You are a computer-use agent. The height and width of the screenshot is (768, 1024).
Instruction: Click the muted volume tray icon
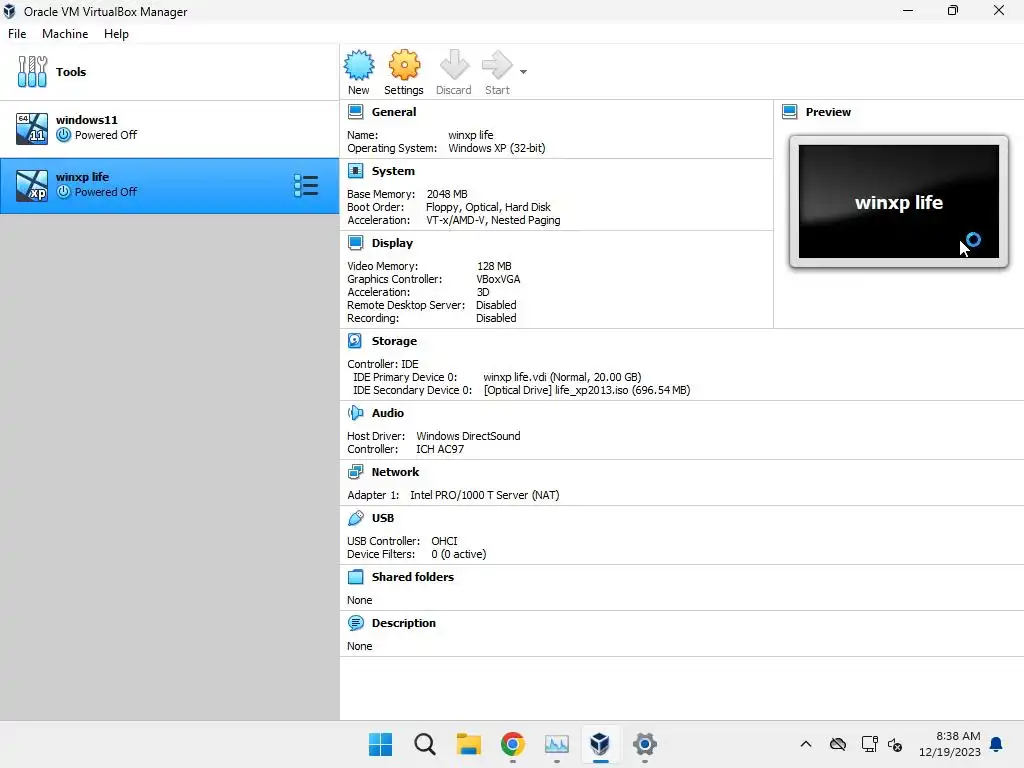(895, 744)
